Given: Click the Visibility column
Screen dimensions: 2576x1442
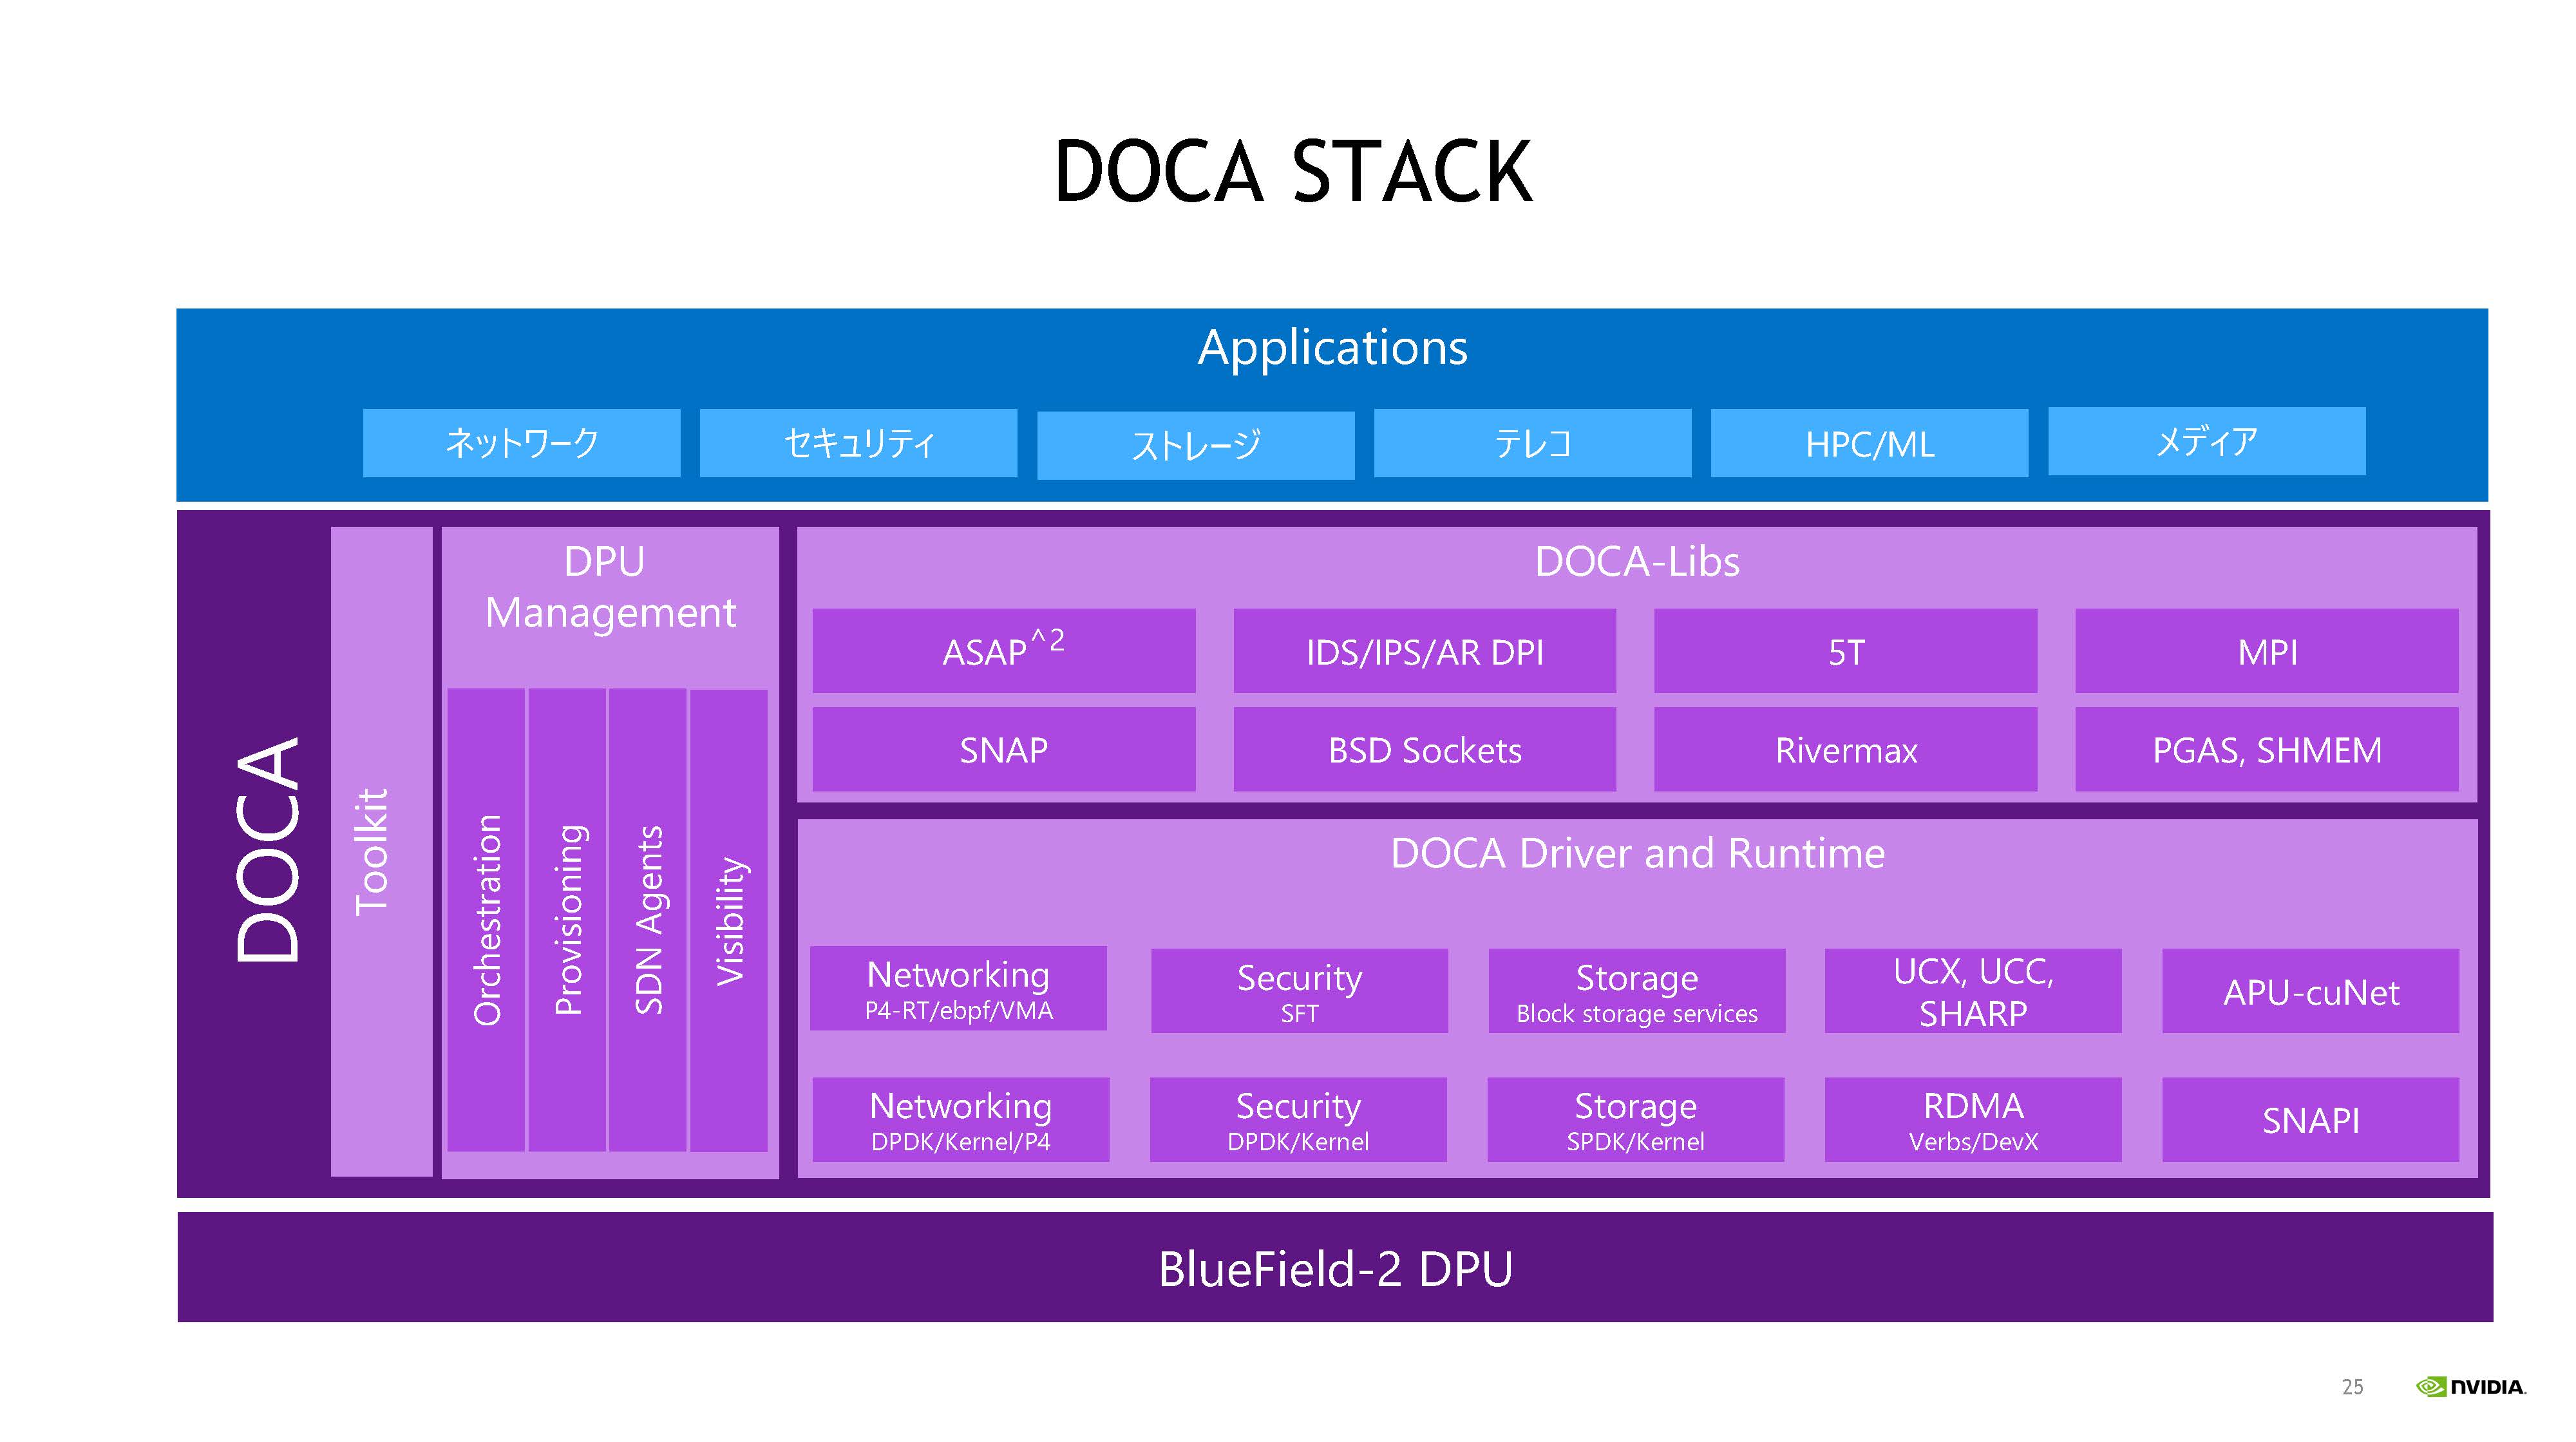Looking at the screenshot, I should [729, 921].
